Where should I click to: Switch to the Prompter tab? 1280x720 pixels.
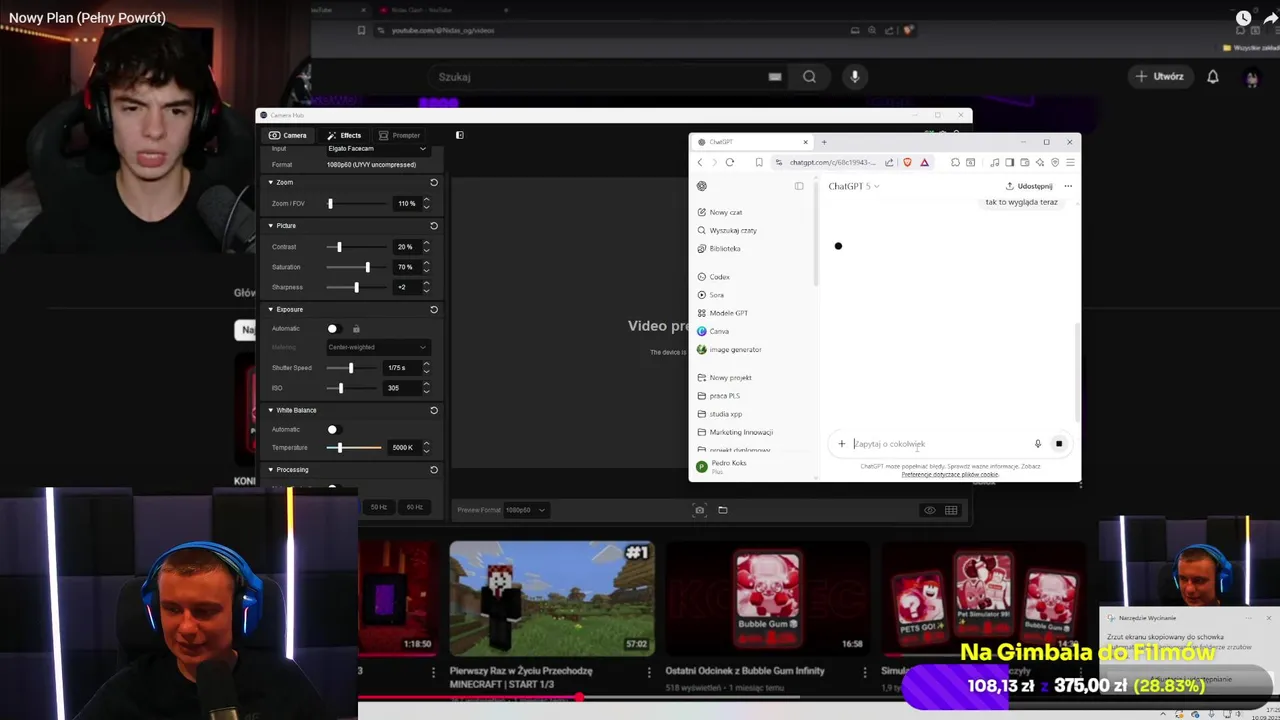(x=399, y=135)
